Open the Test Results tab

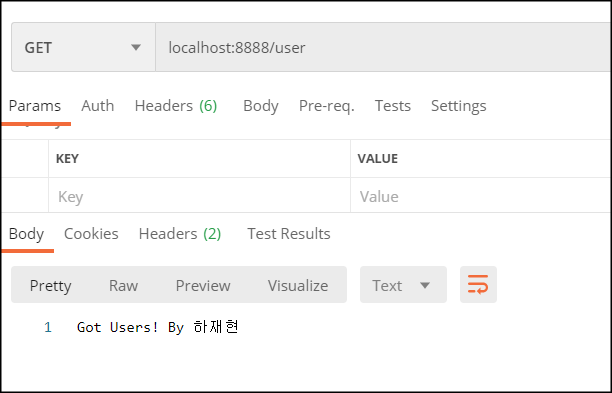pyautogui.click(x=289, y=234)
